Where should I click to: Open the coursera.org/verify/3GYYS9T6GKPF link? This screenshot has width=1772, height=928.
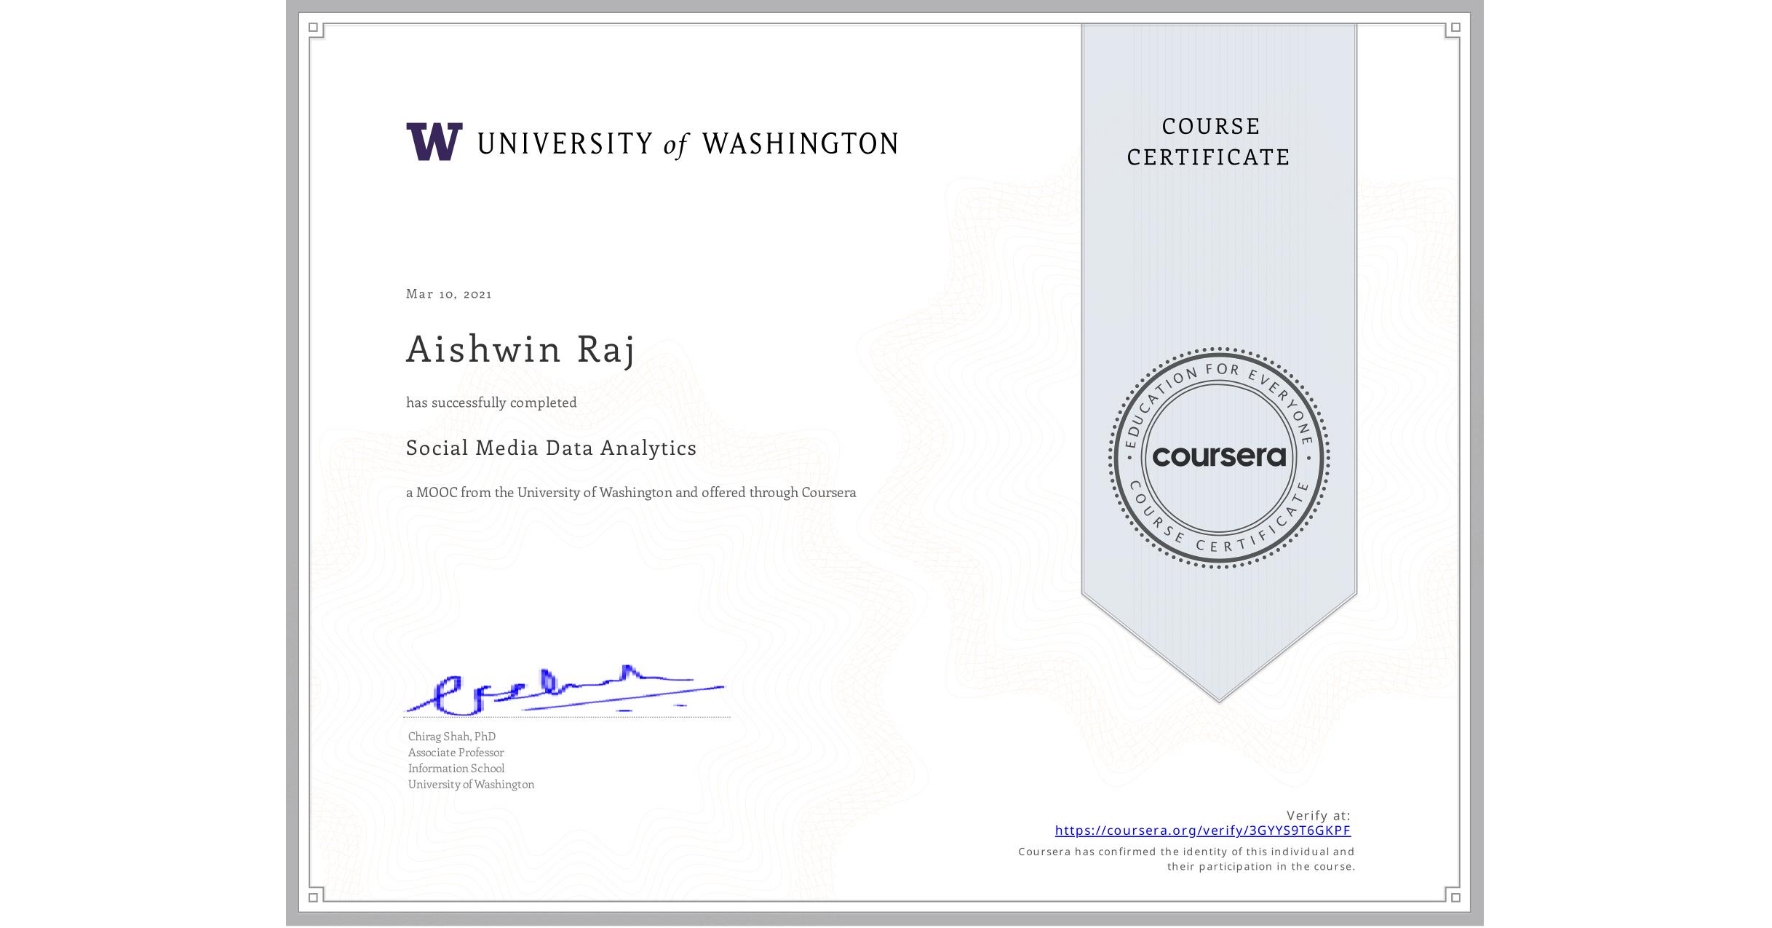1203,830
